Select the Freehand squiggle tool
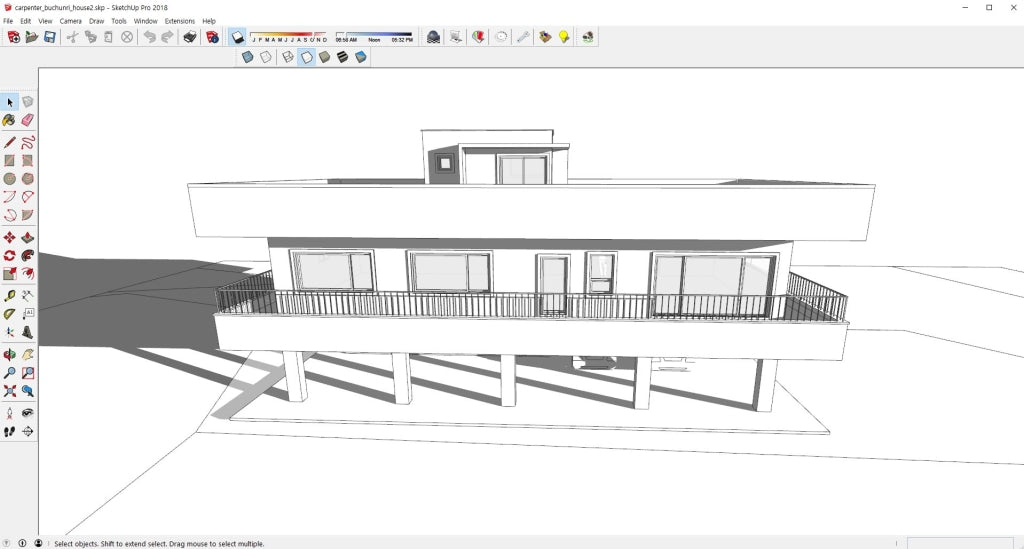This screenshot has height=549, width=1024. (x=27, y=142)
